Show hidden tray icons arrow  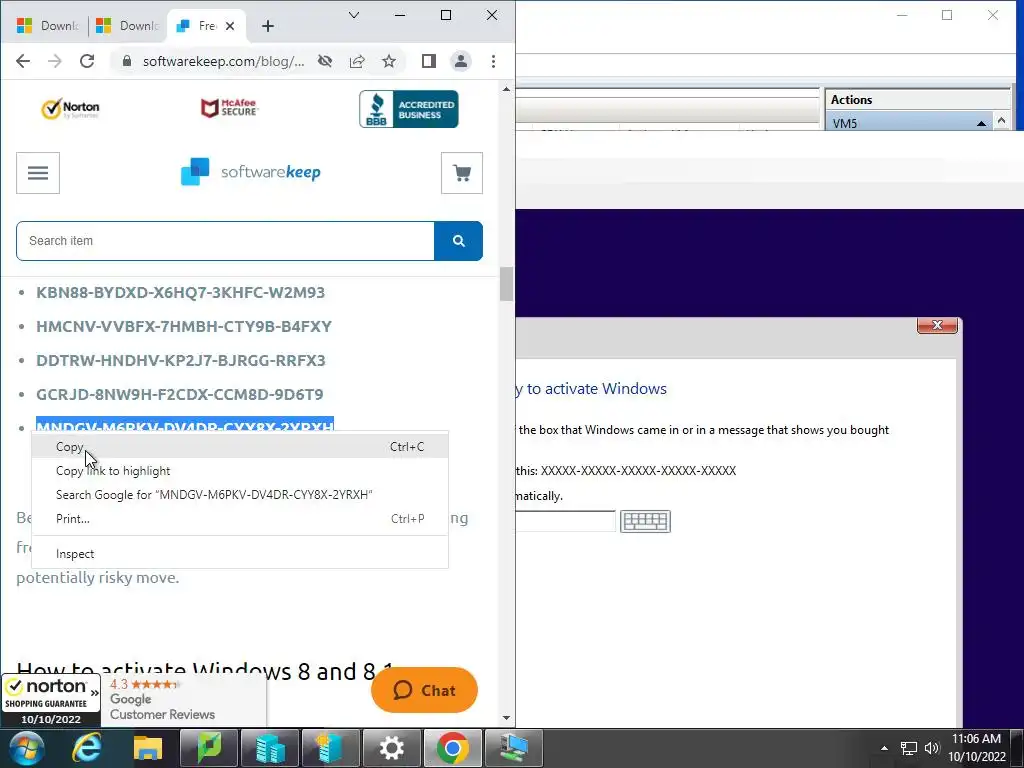(884, 748)
